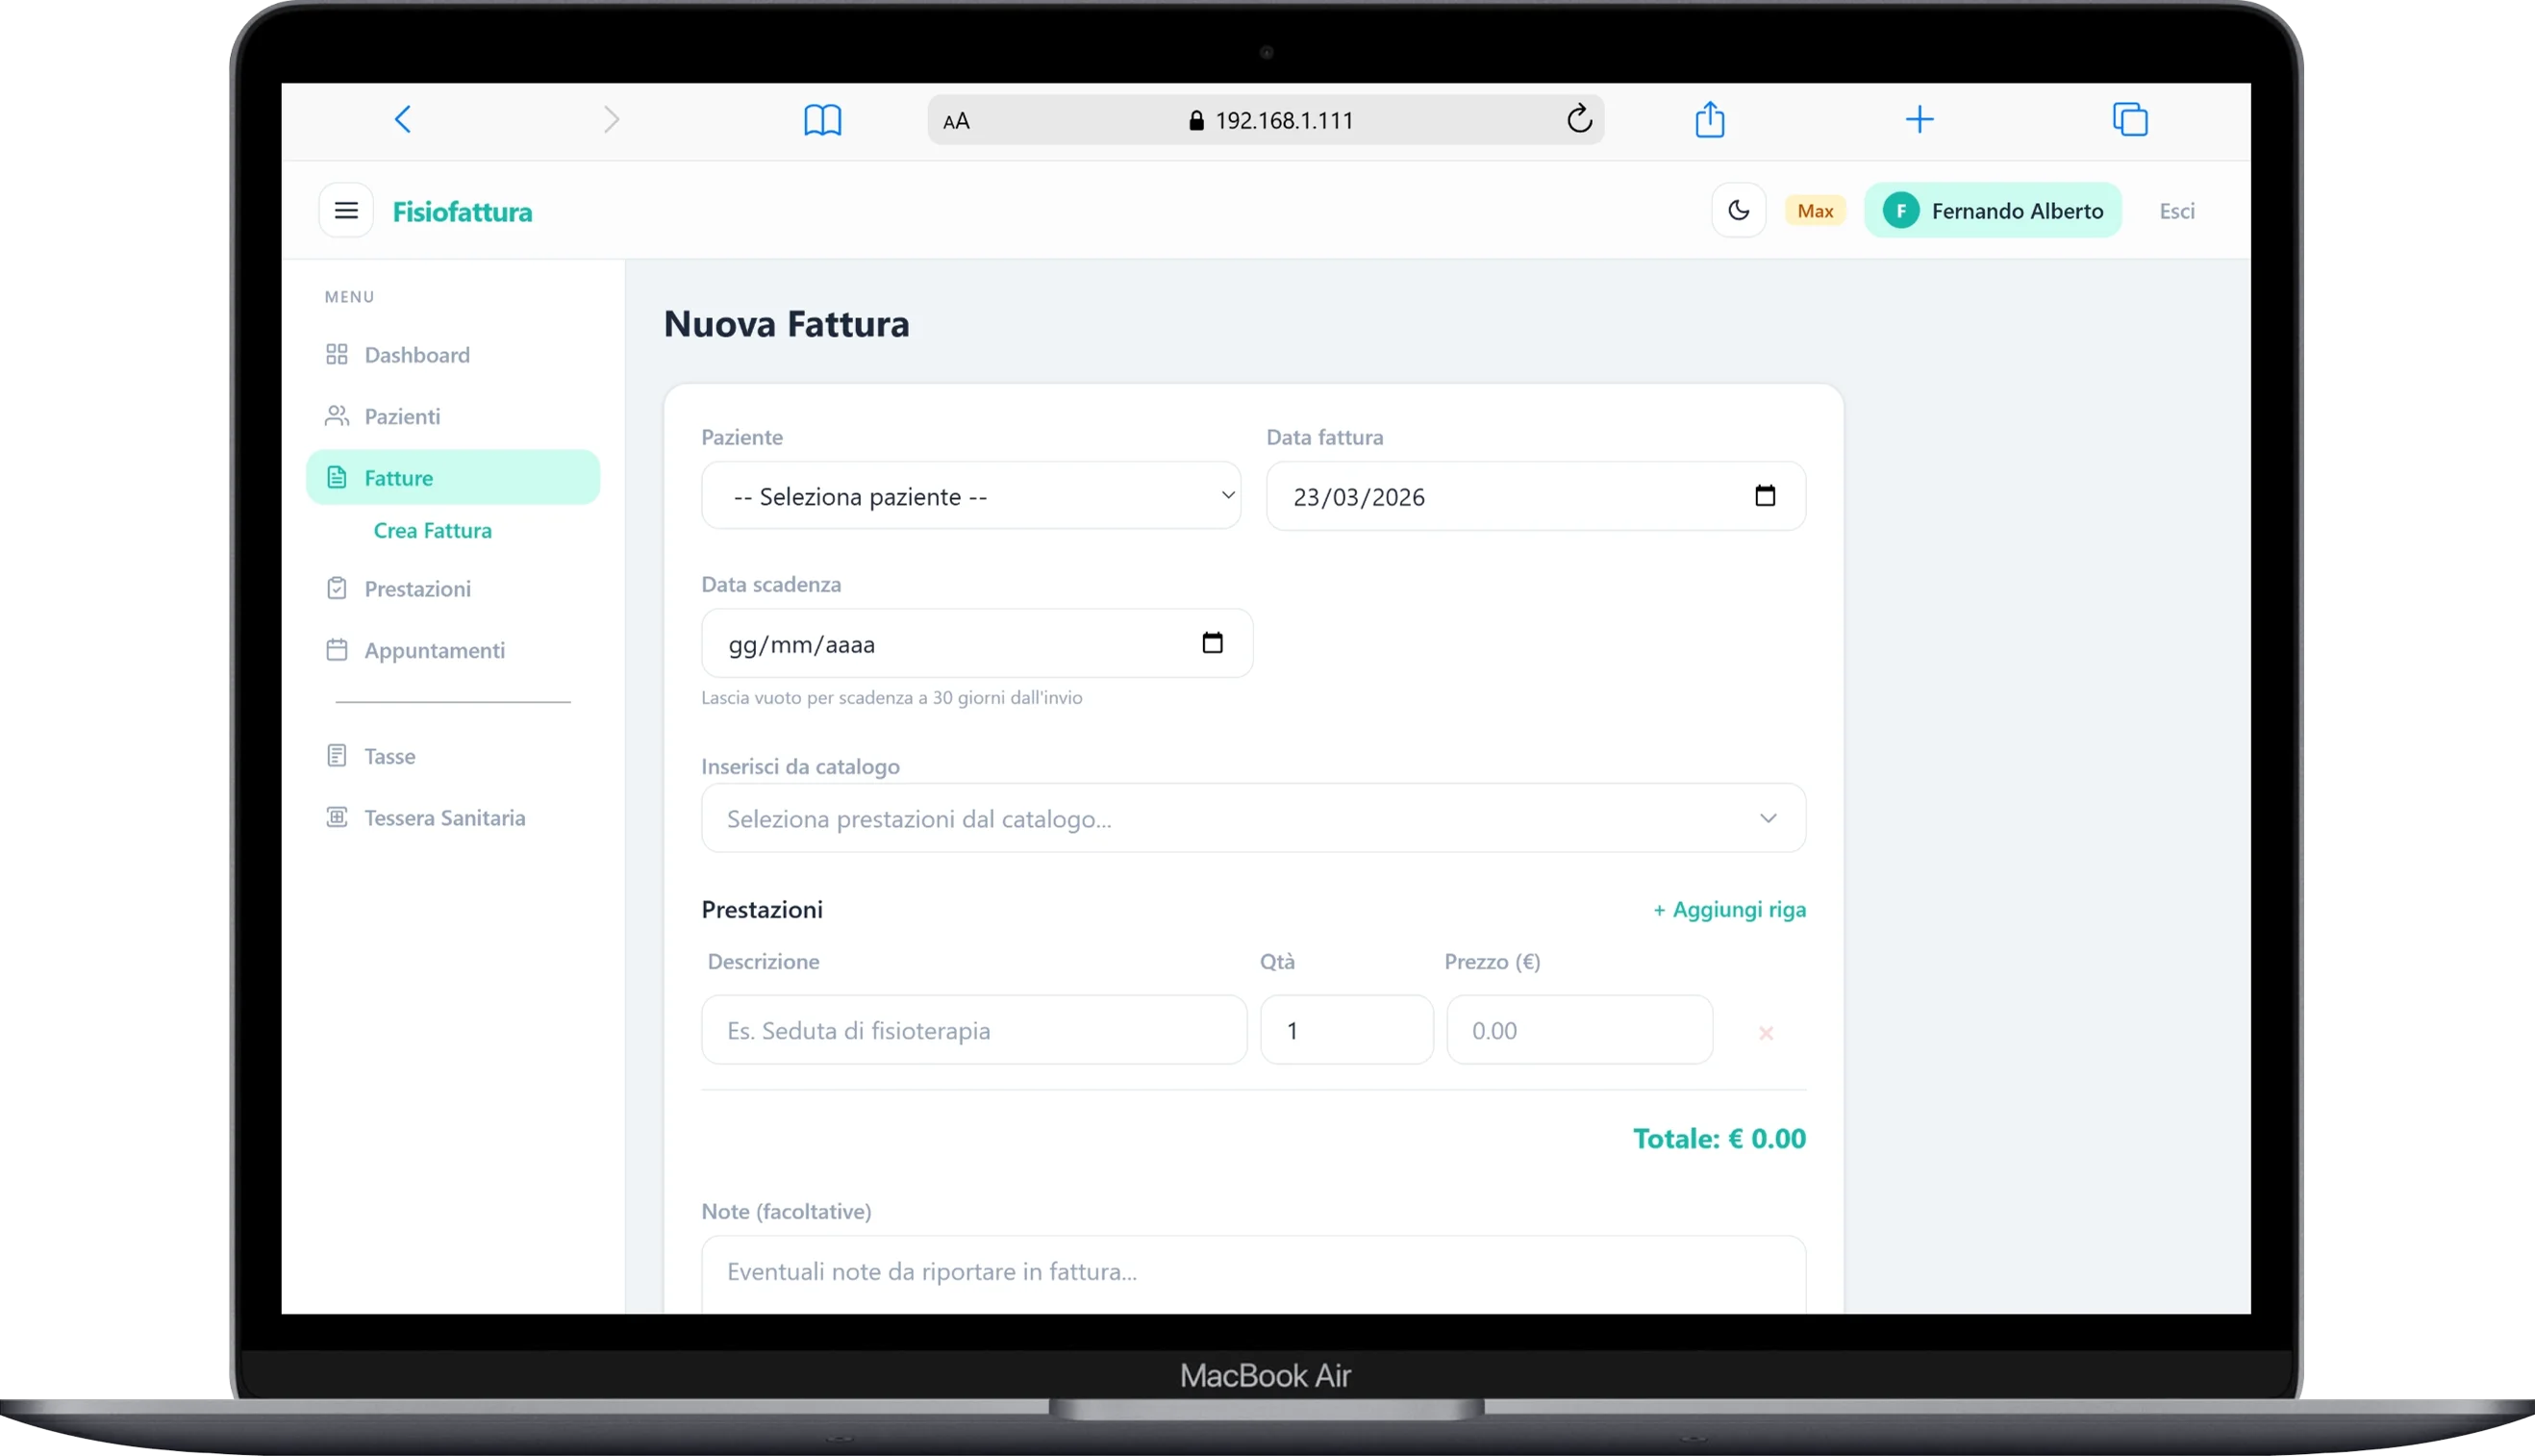Select the Crea Fattura submenu item

[x=432, y=531]
